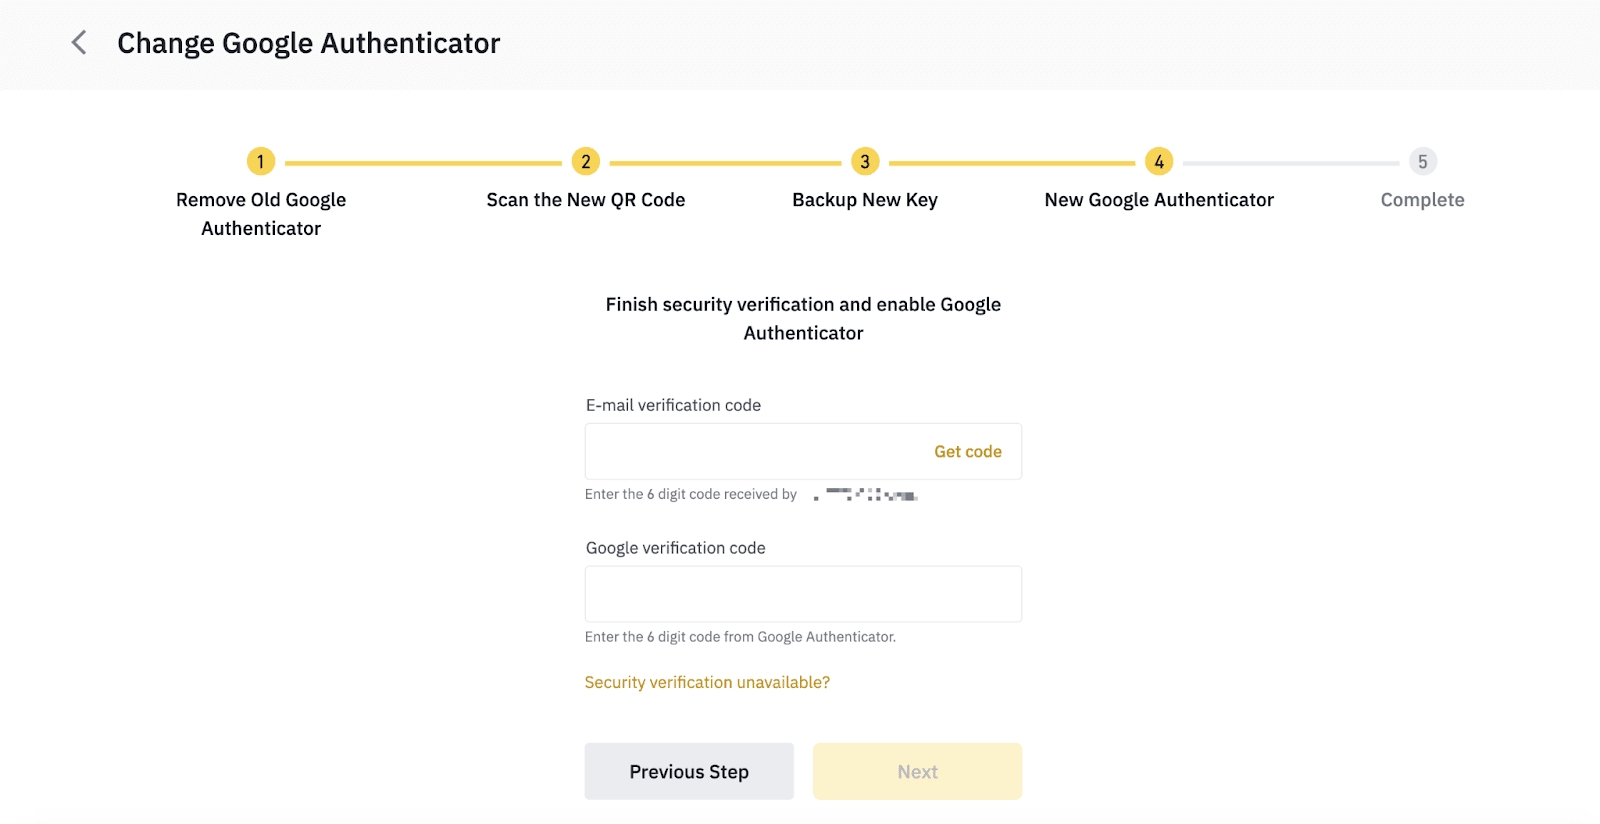The image size is (1600, 824).
Task: Click the "Finish security verification" heading
Action: pyautogui.click(x=803, y=318)
